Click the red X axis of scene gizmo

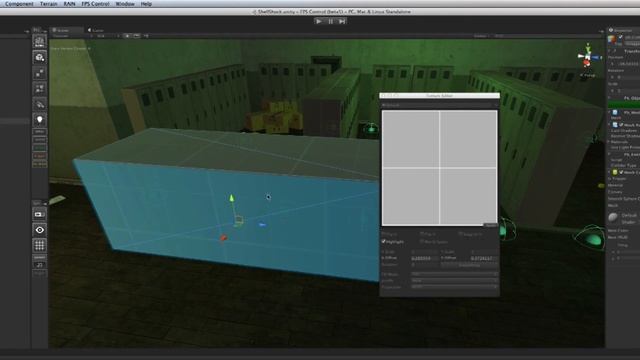click(x=587, y=63)
